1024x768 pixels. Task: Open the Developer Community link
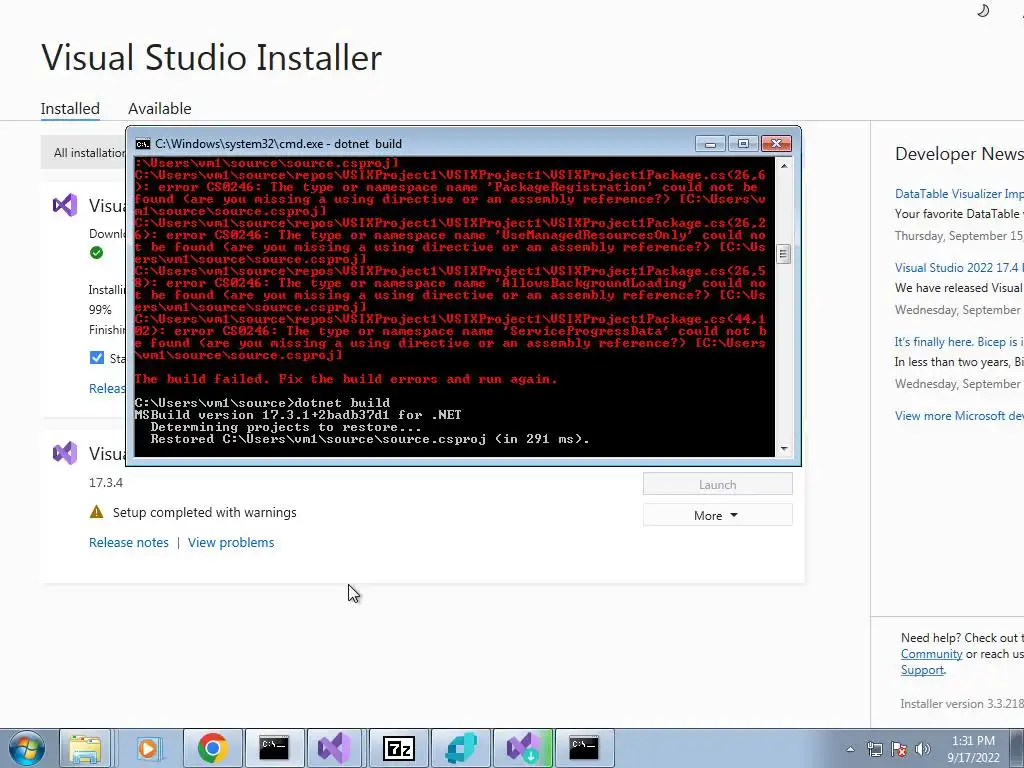pos(931,654)
